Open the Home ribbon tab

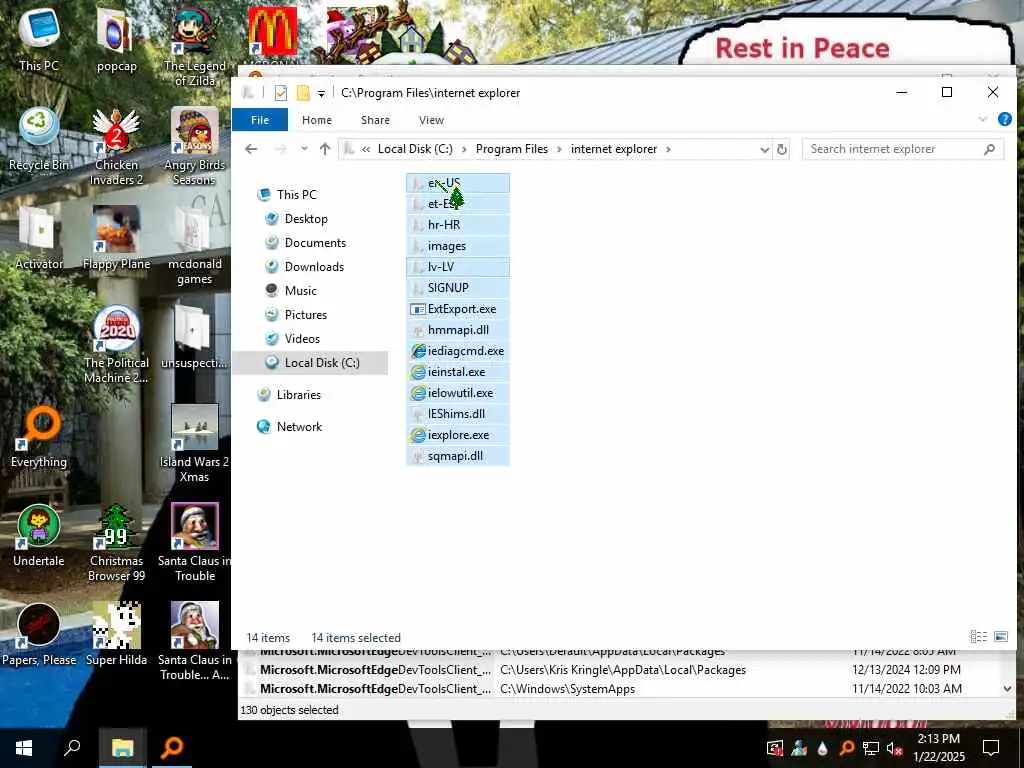317,120
